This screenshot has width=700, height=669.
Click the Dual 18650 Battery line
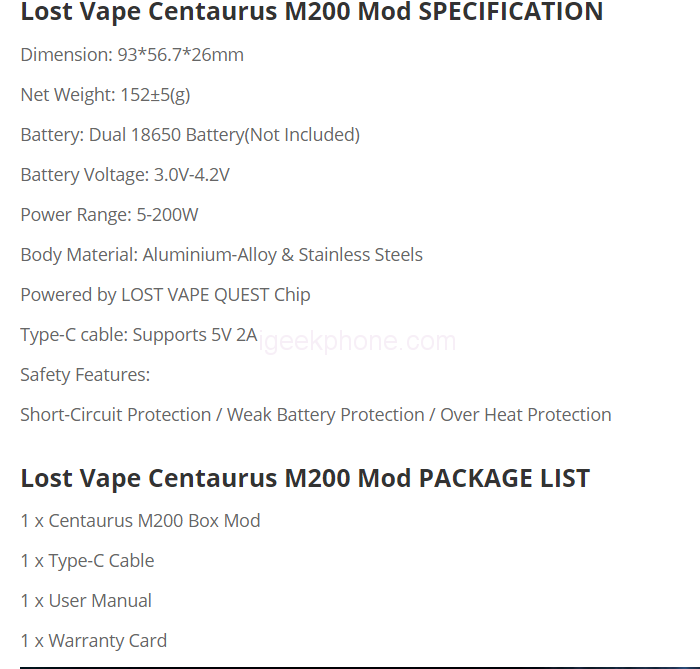click(x=190, y=135)
